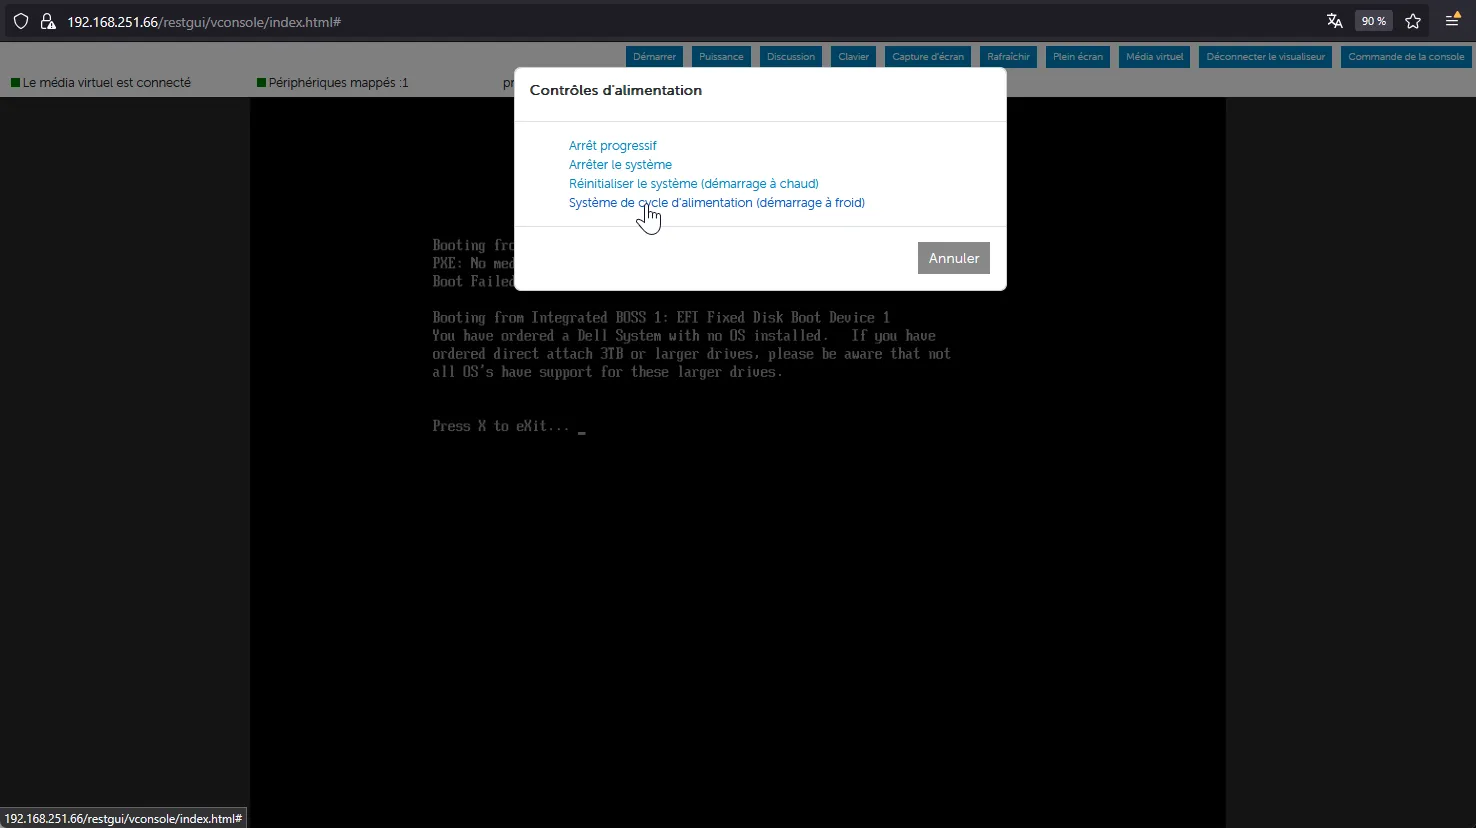Dismiss the dialog with Annuler
The height and width of the screenshot is (828, 1476).
tap(952, 258)
